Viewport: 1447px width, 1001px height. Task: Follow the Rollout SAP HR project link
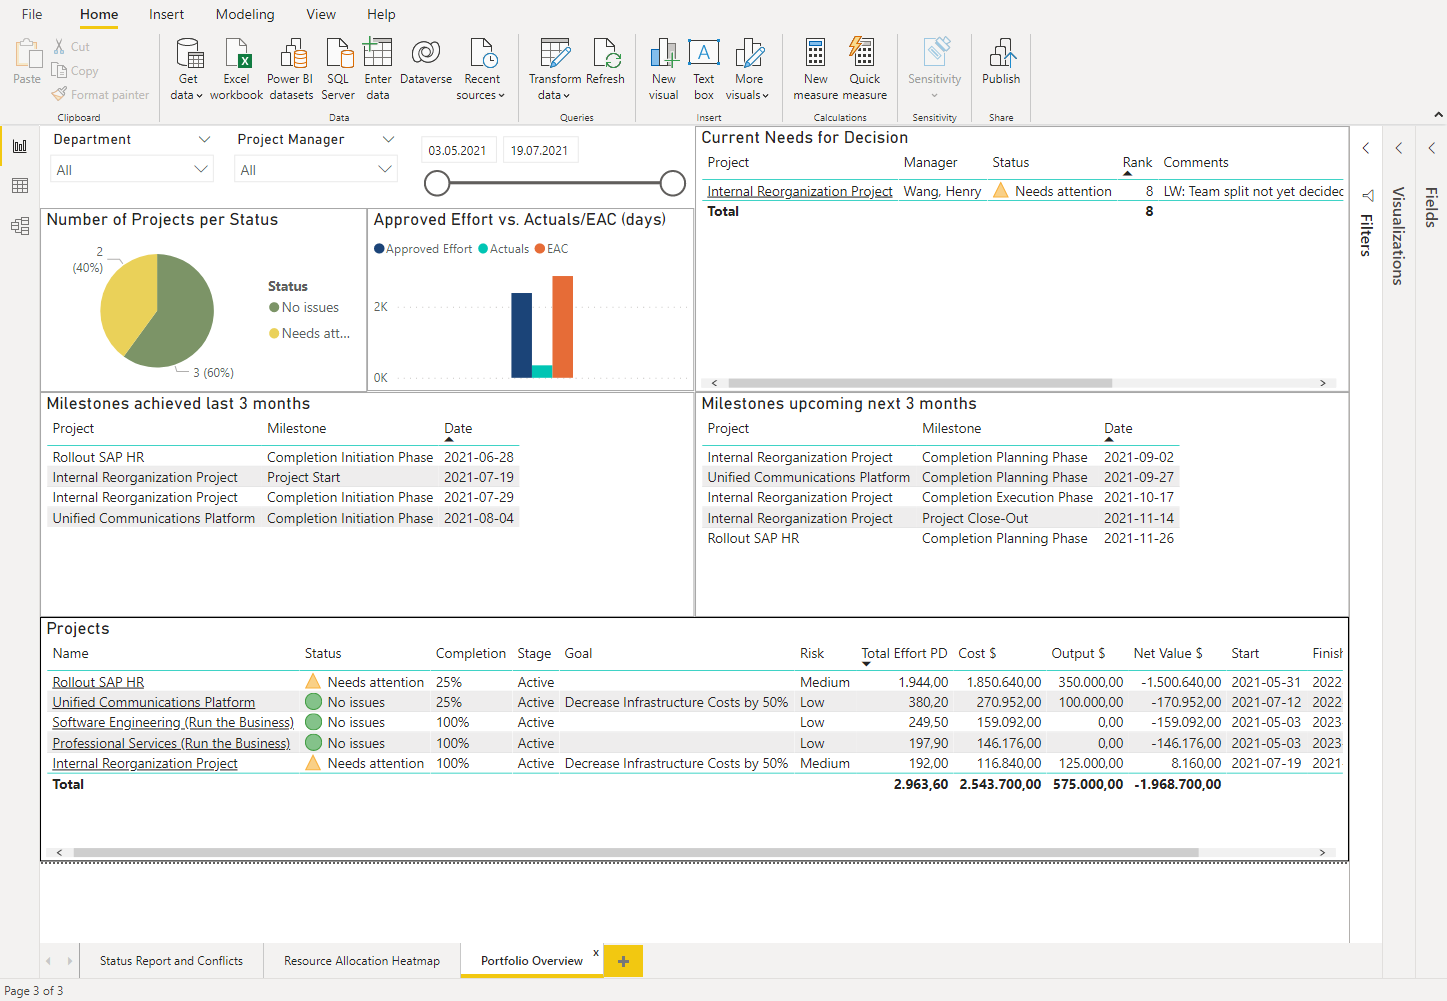[97, 681]
